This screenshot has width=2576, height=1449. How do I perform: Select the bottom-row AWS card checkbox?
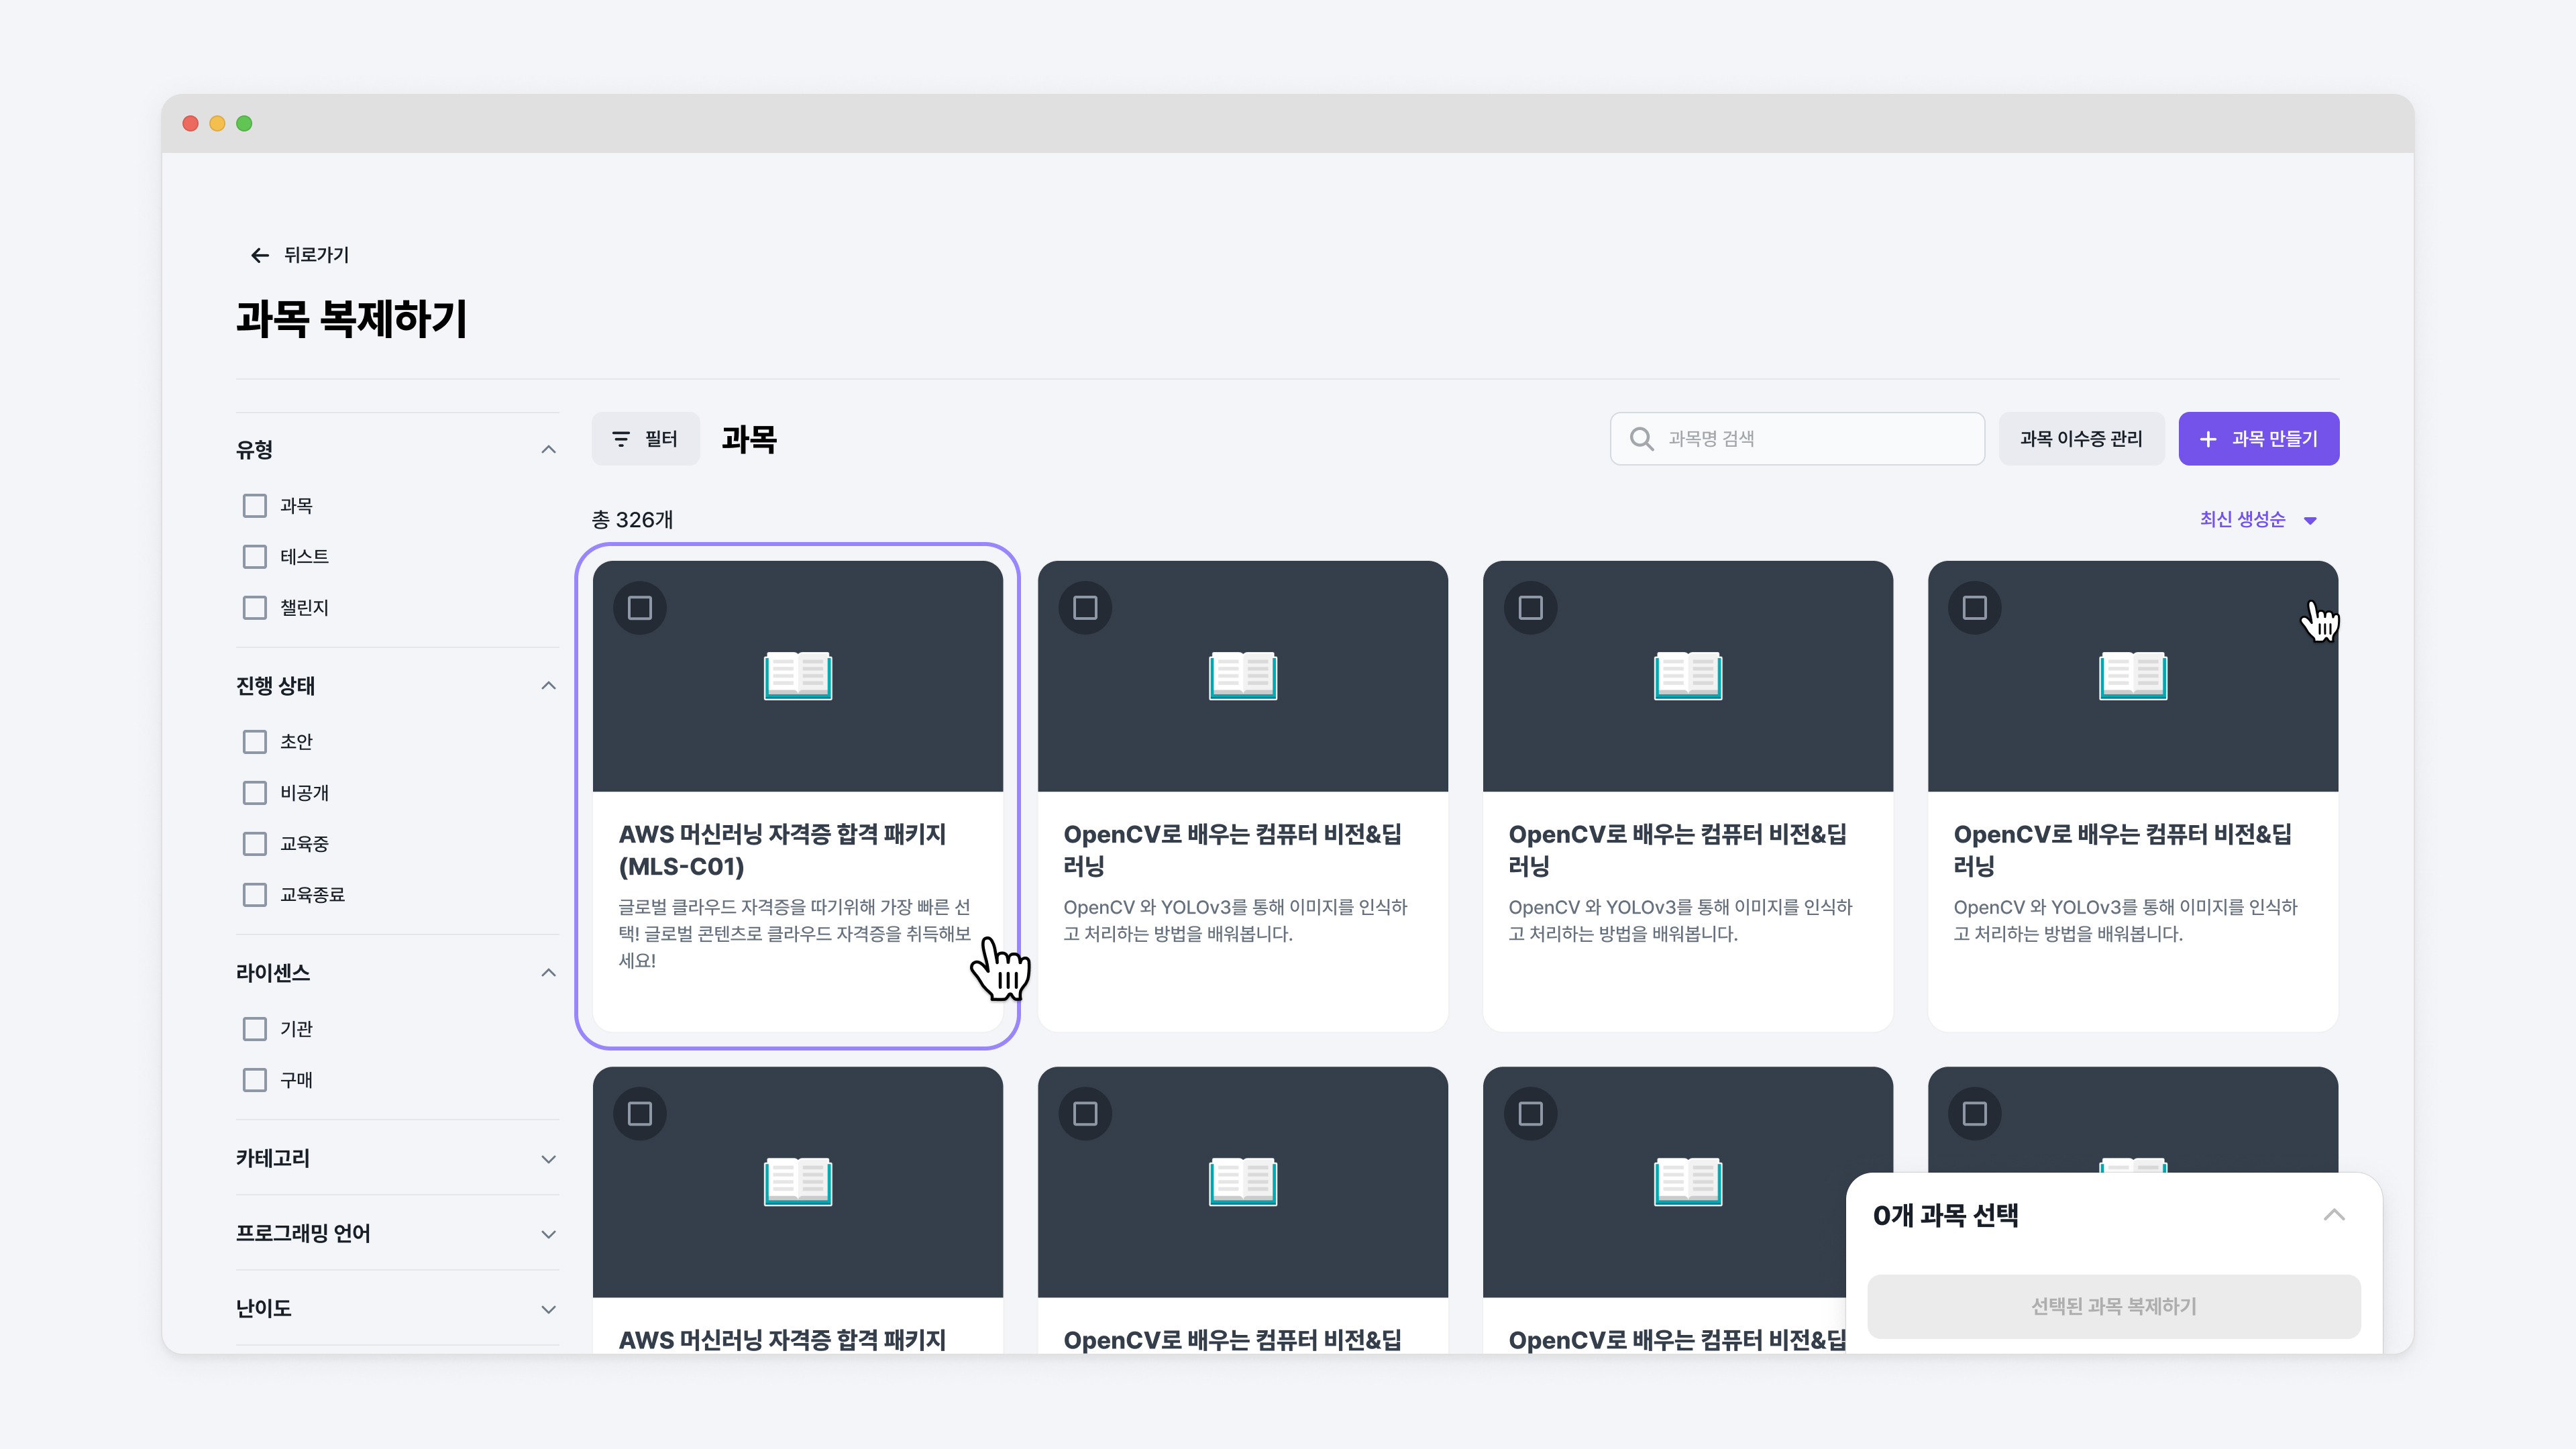coord(640,1114)
